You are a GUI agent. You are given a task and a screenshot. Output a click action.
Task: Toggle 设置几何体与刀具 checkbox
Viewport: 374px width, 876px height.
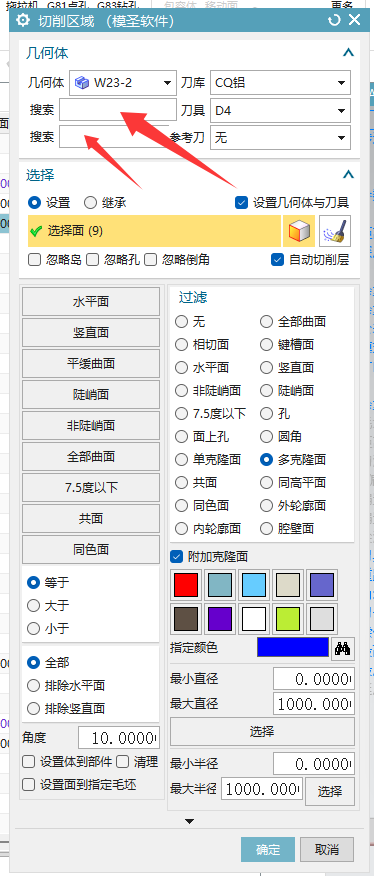242,203
